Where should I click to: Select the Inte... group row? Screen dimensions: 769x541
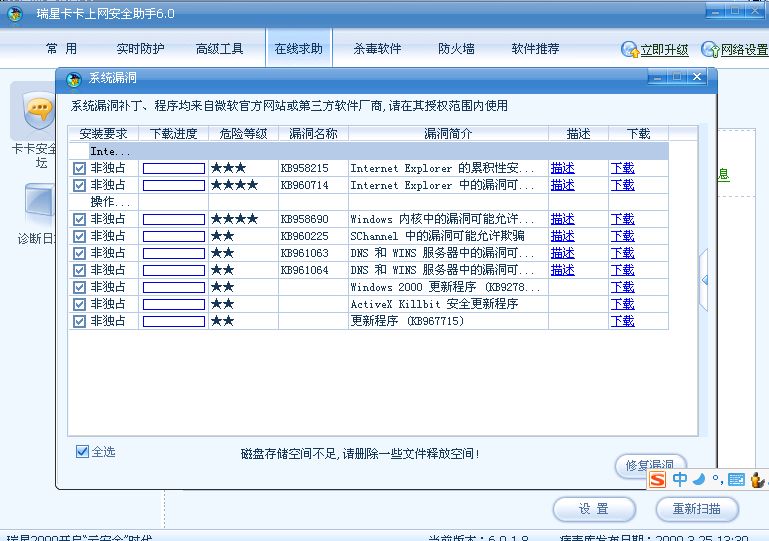click(x=369, y=152)
